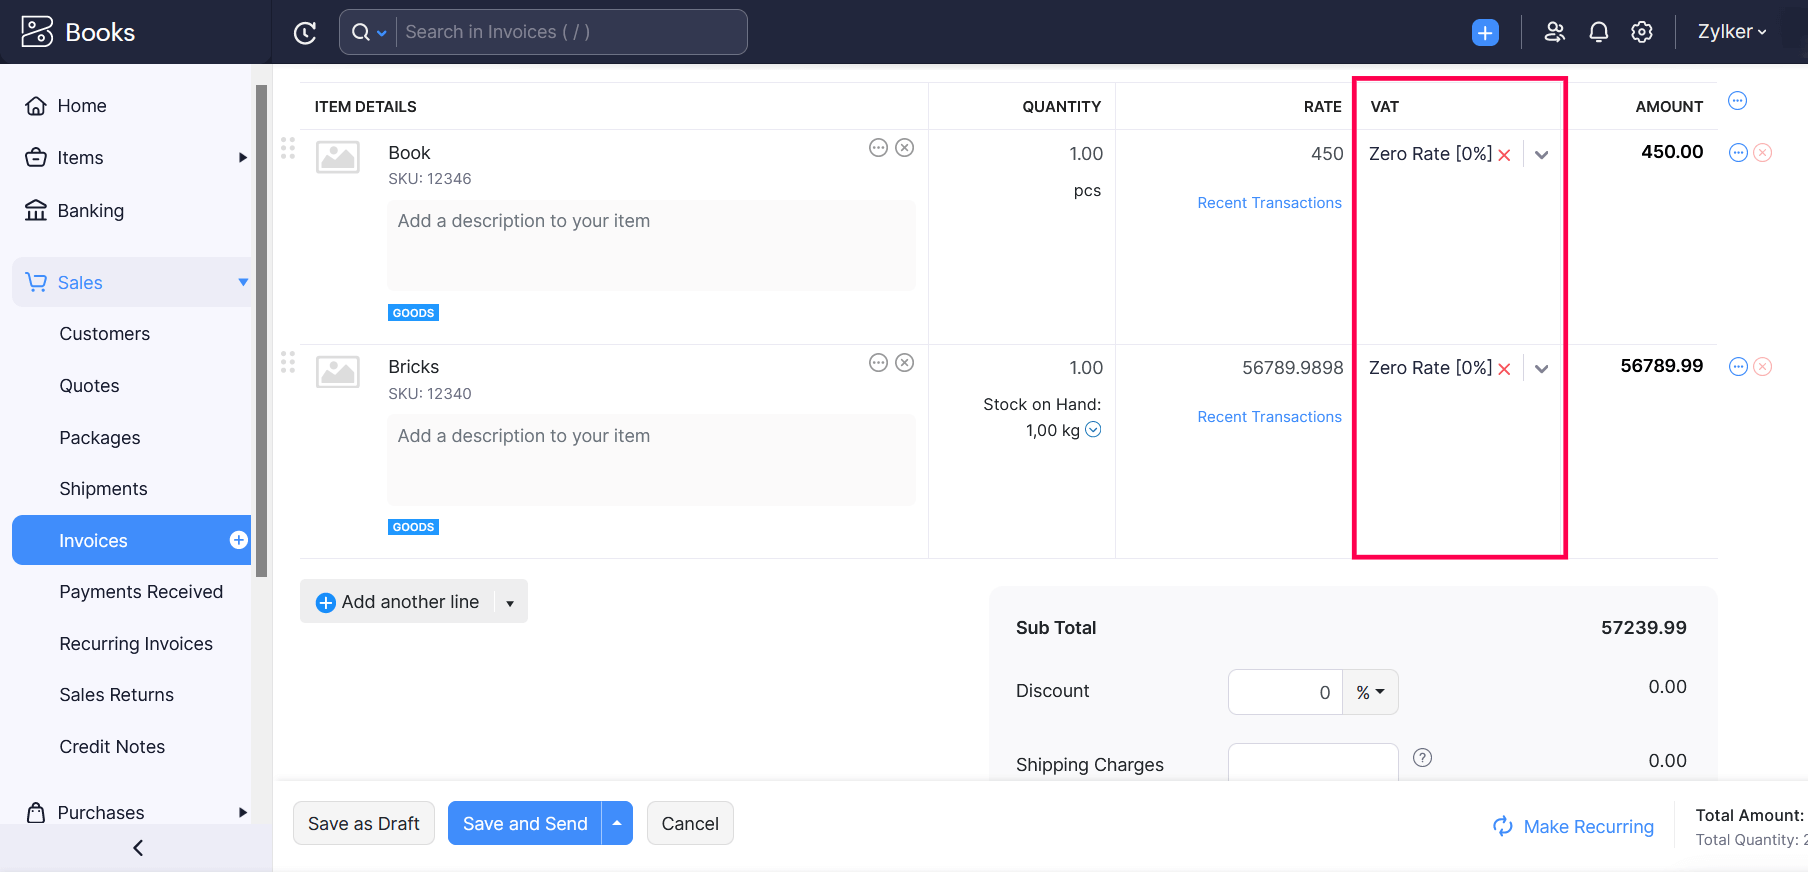Open Recent Transactions for Book

1269,203
